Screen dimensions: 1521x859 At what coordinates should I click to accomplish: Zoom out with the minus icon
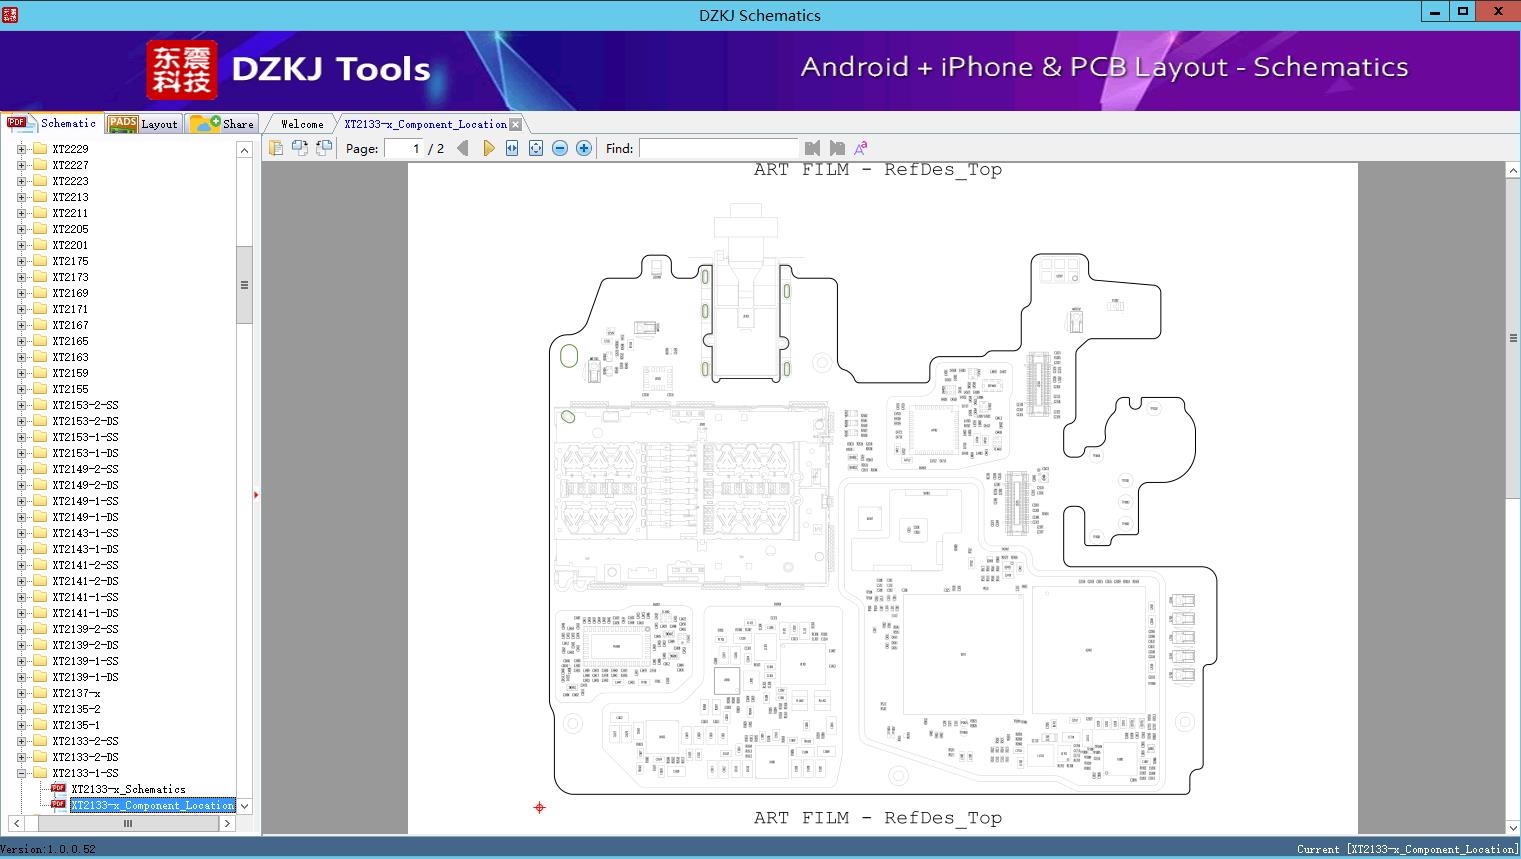560,148
